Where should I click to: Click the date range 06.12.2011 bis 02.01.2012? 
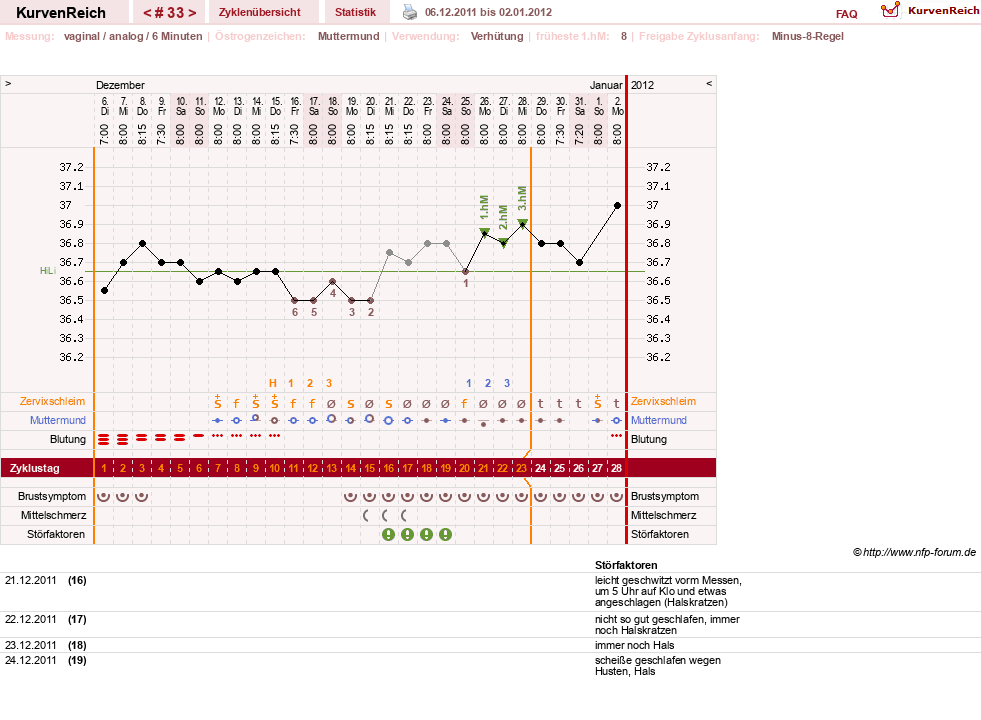[x=488, y=12]
